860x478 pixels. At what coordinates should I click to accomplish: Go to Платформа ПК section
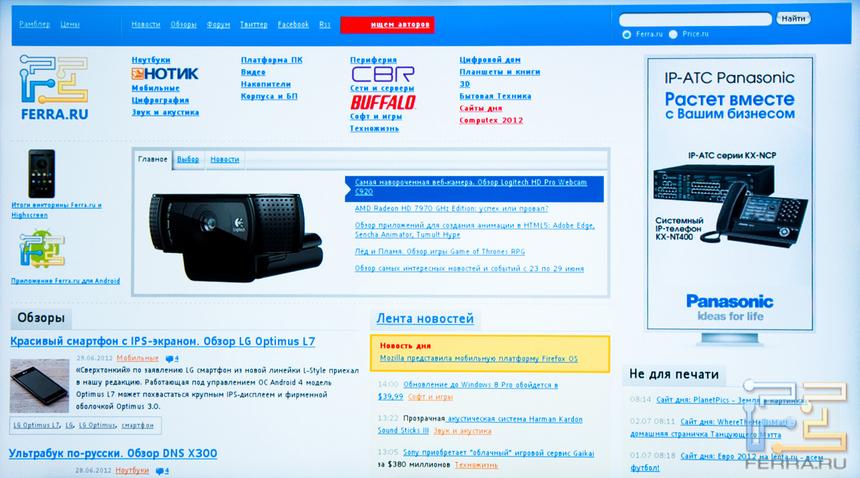click(271, 60)
